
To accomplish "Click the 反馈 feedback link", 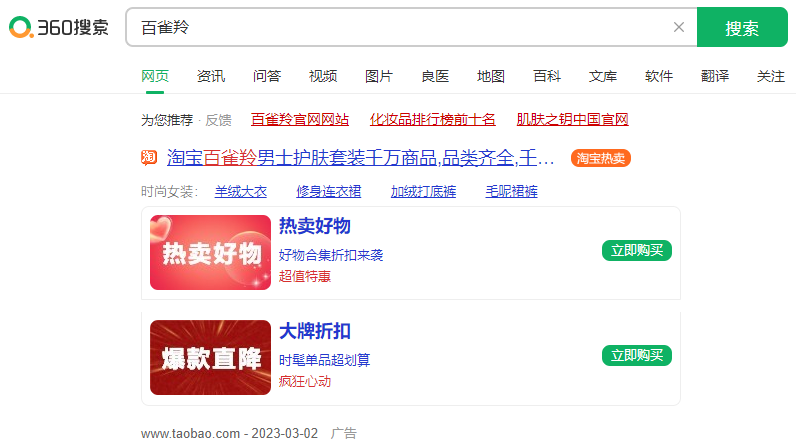I will pos(218,120).
